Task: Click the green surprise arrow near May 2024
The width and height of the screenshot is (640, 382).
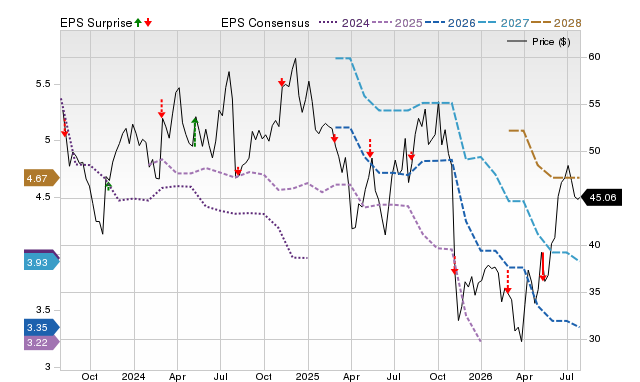Action: 195,131
